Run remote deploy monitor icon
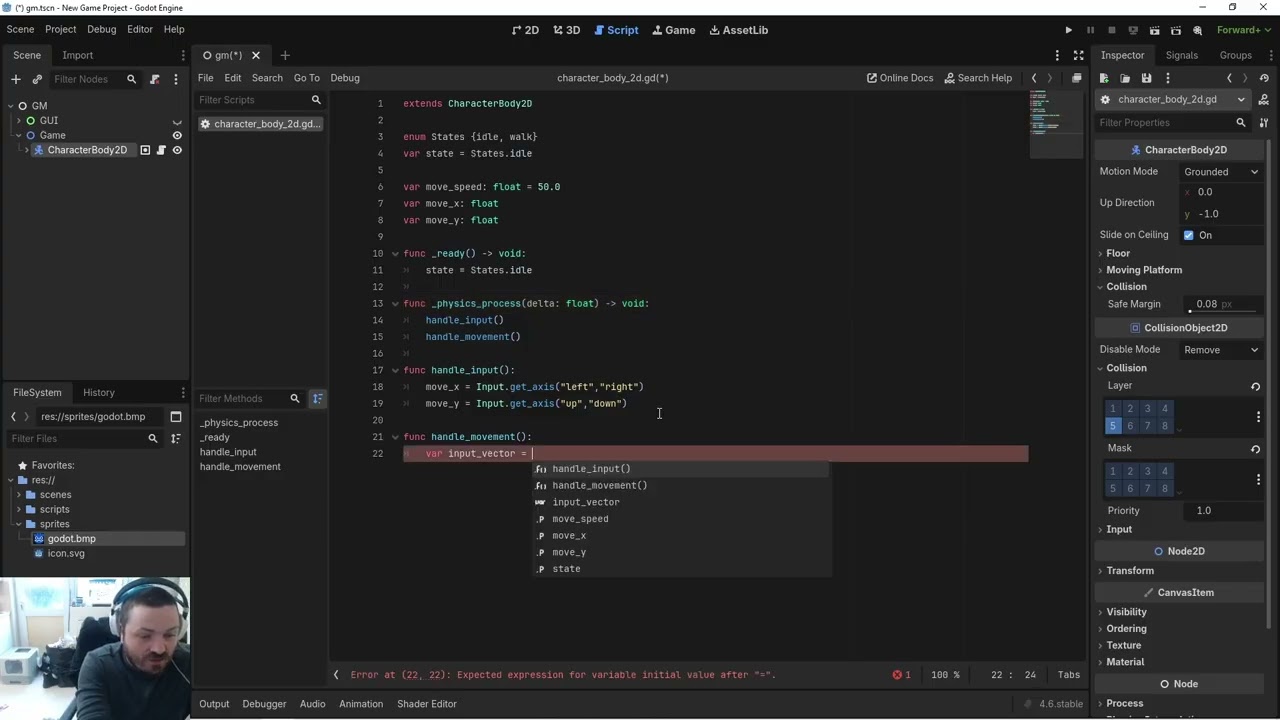This screenshot has width=1280, height=720. pyautogui.click(x=1133, y=30)
